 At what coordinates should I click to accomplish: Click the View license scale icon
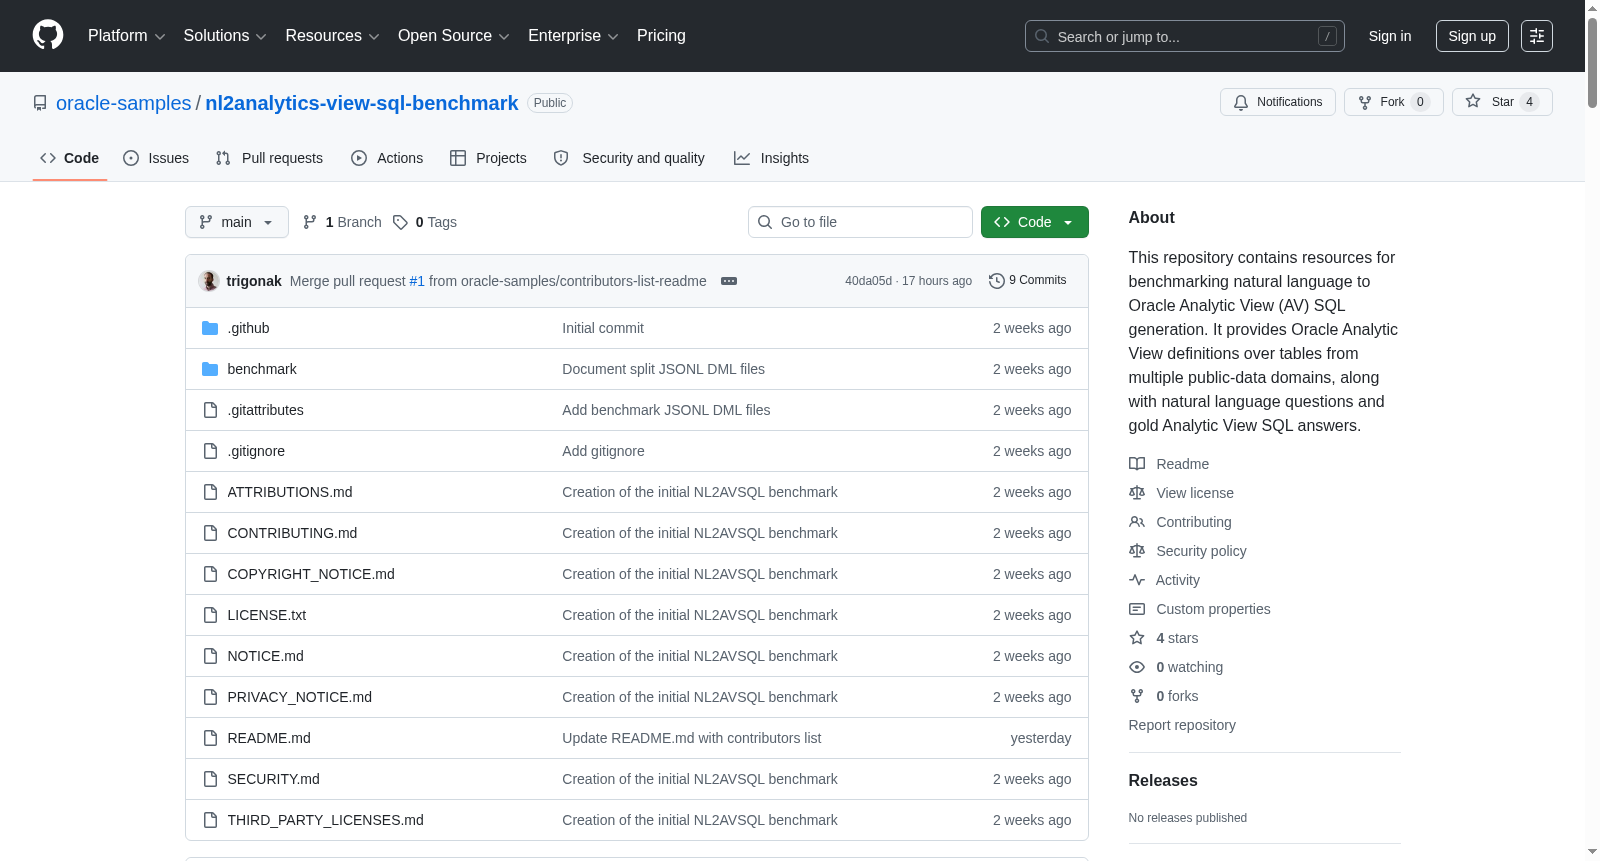pyautogui.click(x=1137, y=493)
